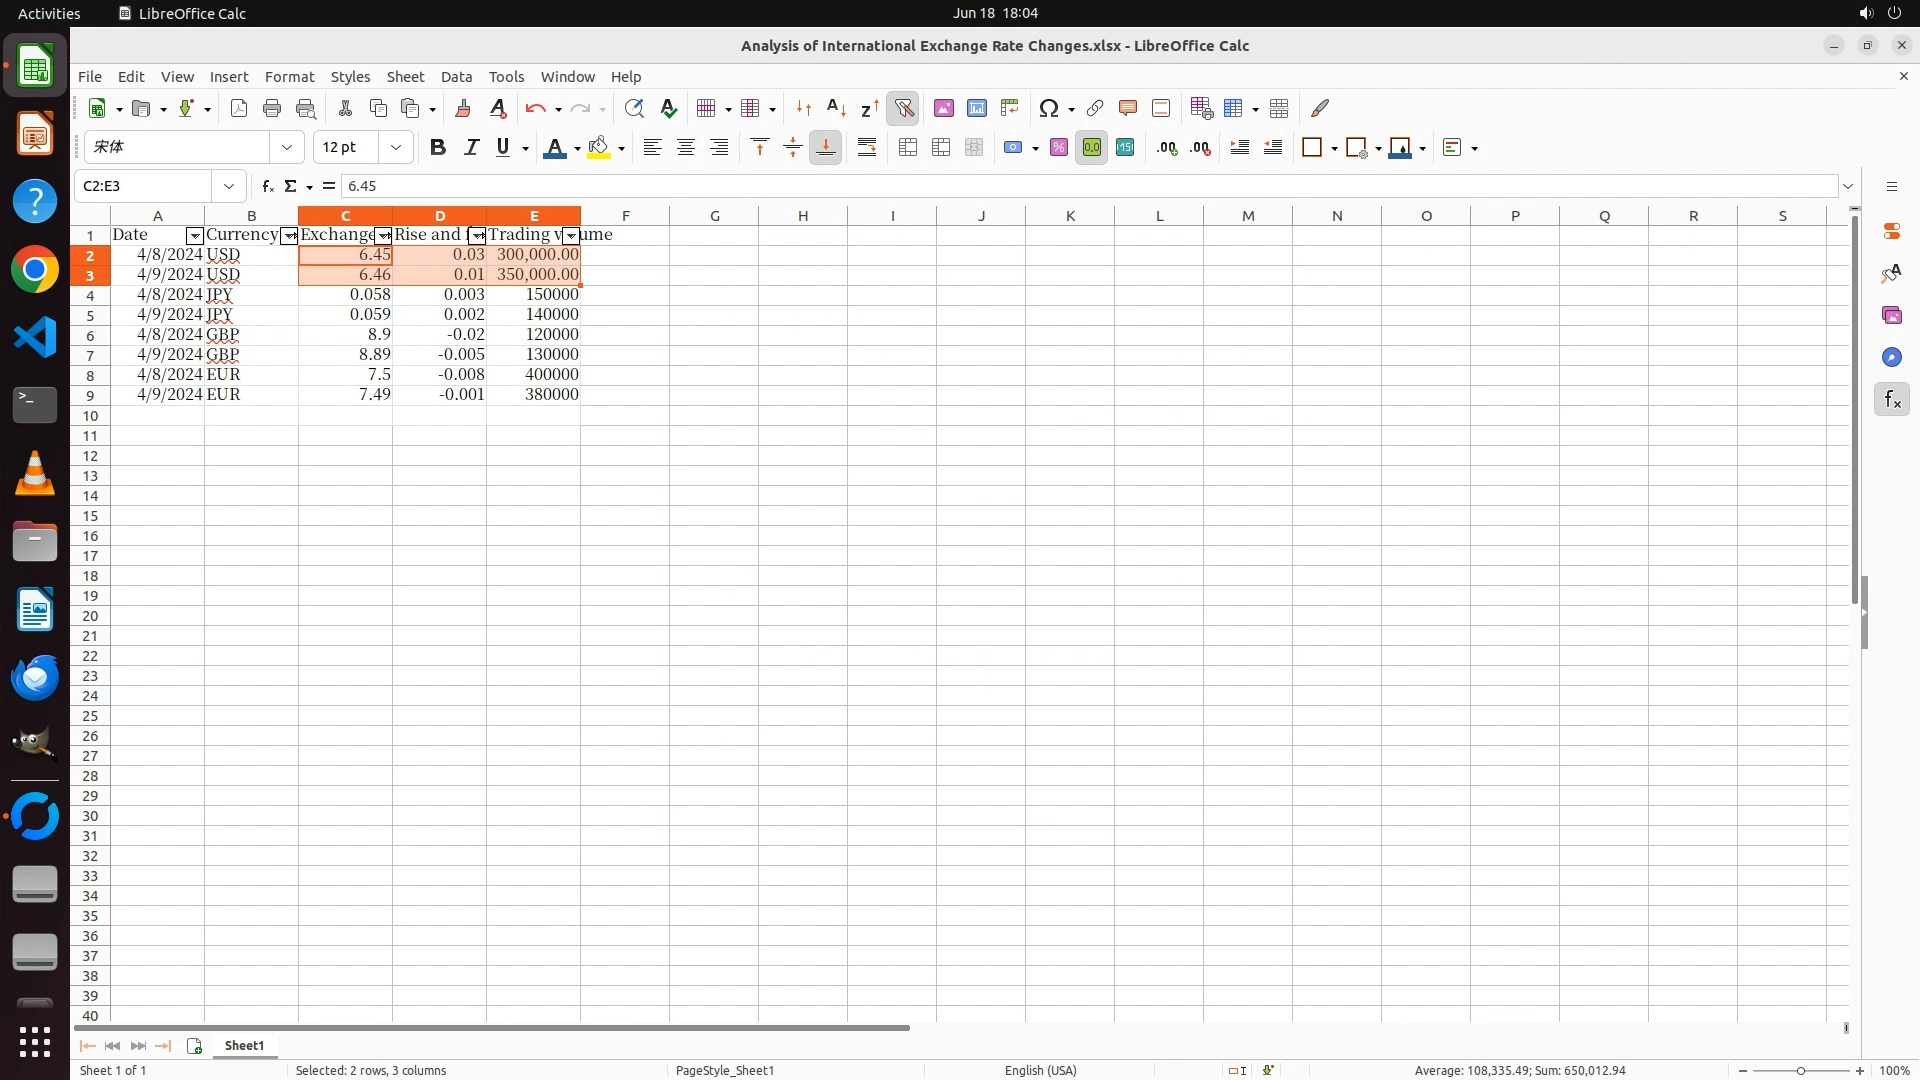Expand the font size dropdown

[x=396, y=148]
